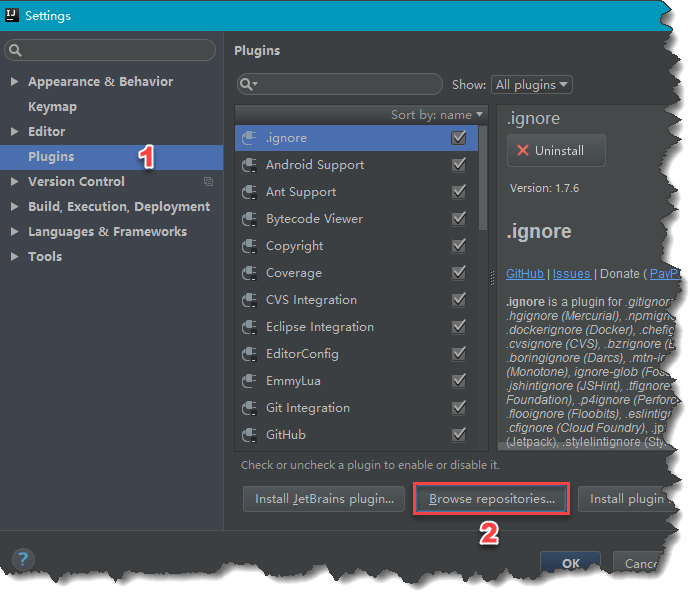Open the PayPal donate link
Viewport: 690px width, 605px height.
664,274
